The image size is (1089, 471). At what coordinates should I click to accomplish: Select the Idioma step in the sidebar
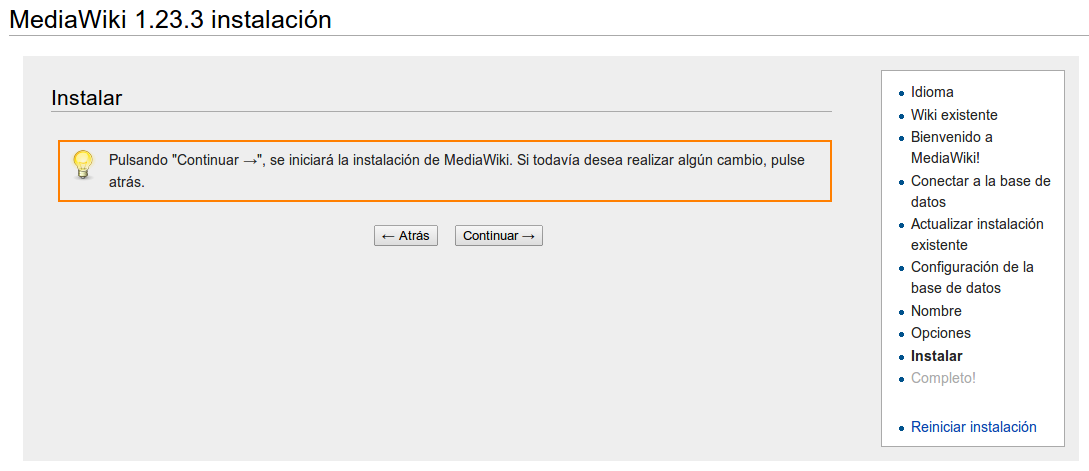[932, 92]
